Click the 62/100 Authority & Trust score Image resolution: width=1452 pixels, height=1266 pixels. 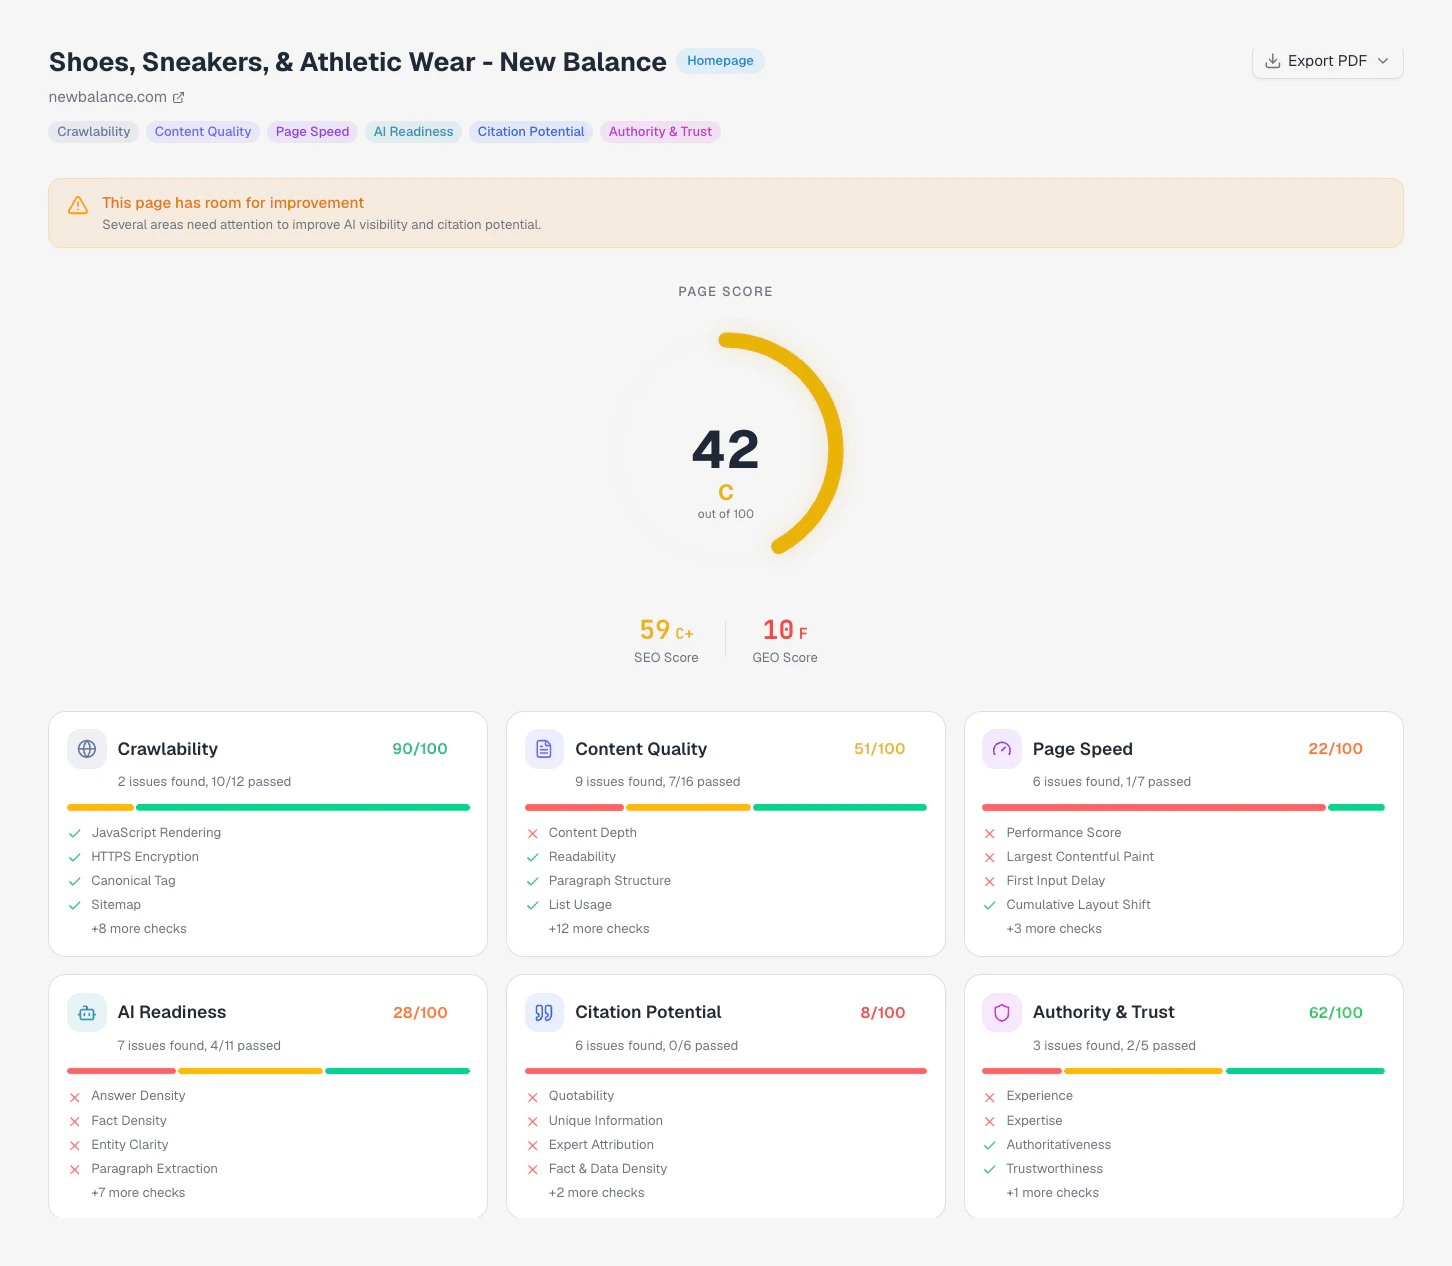(1336, 1013)
